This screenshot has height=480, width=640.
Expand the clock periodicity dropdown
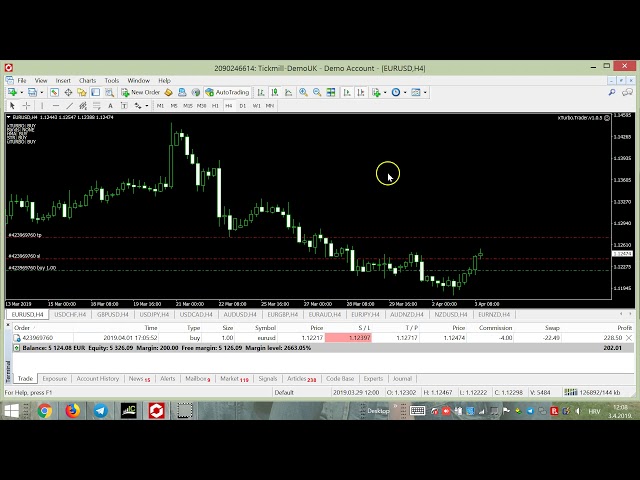pyautogui.click(x=404, y=92)
